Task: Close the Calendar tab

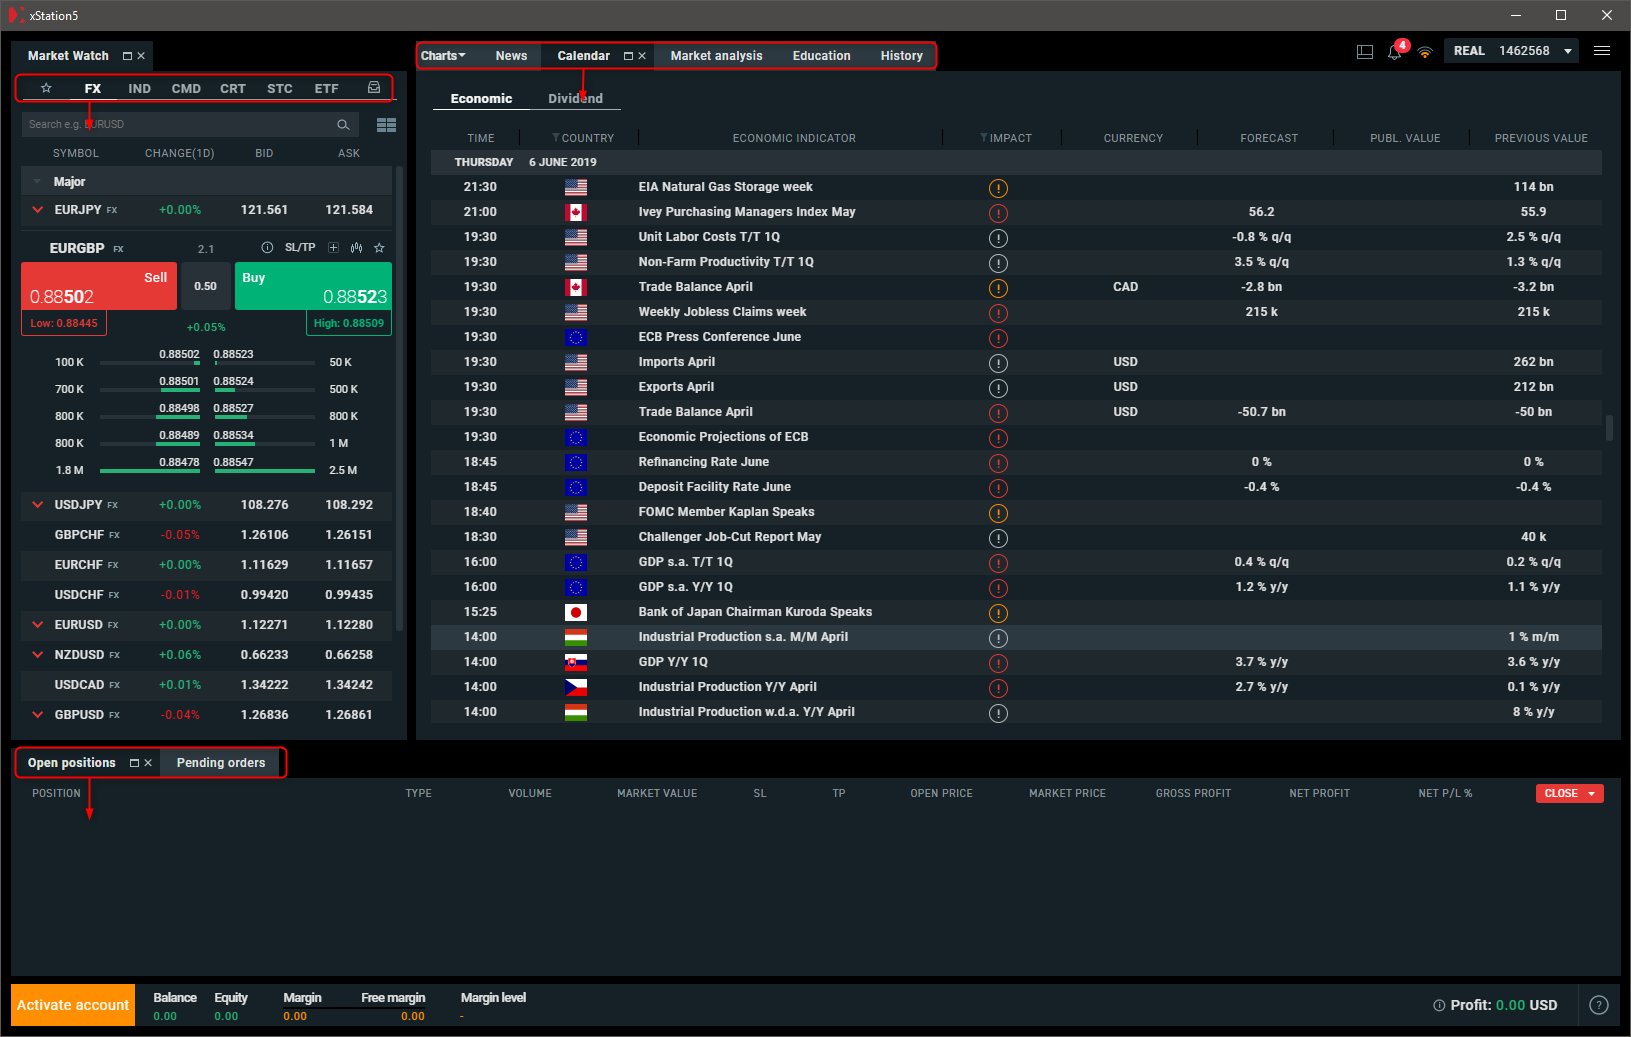Action: [642, 56]
